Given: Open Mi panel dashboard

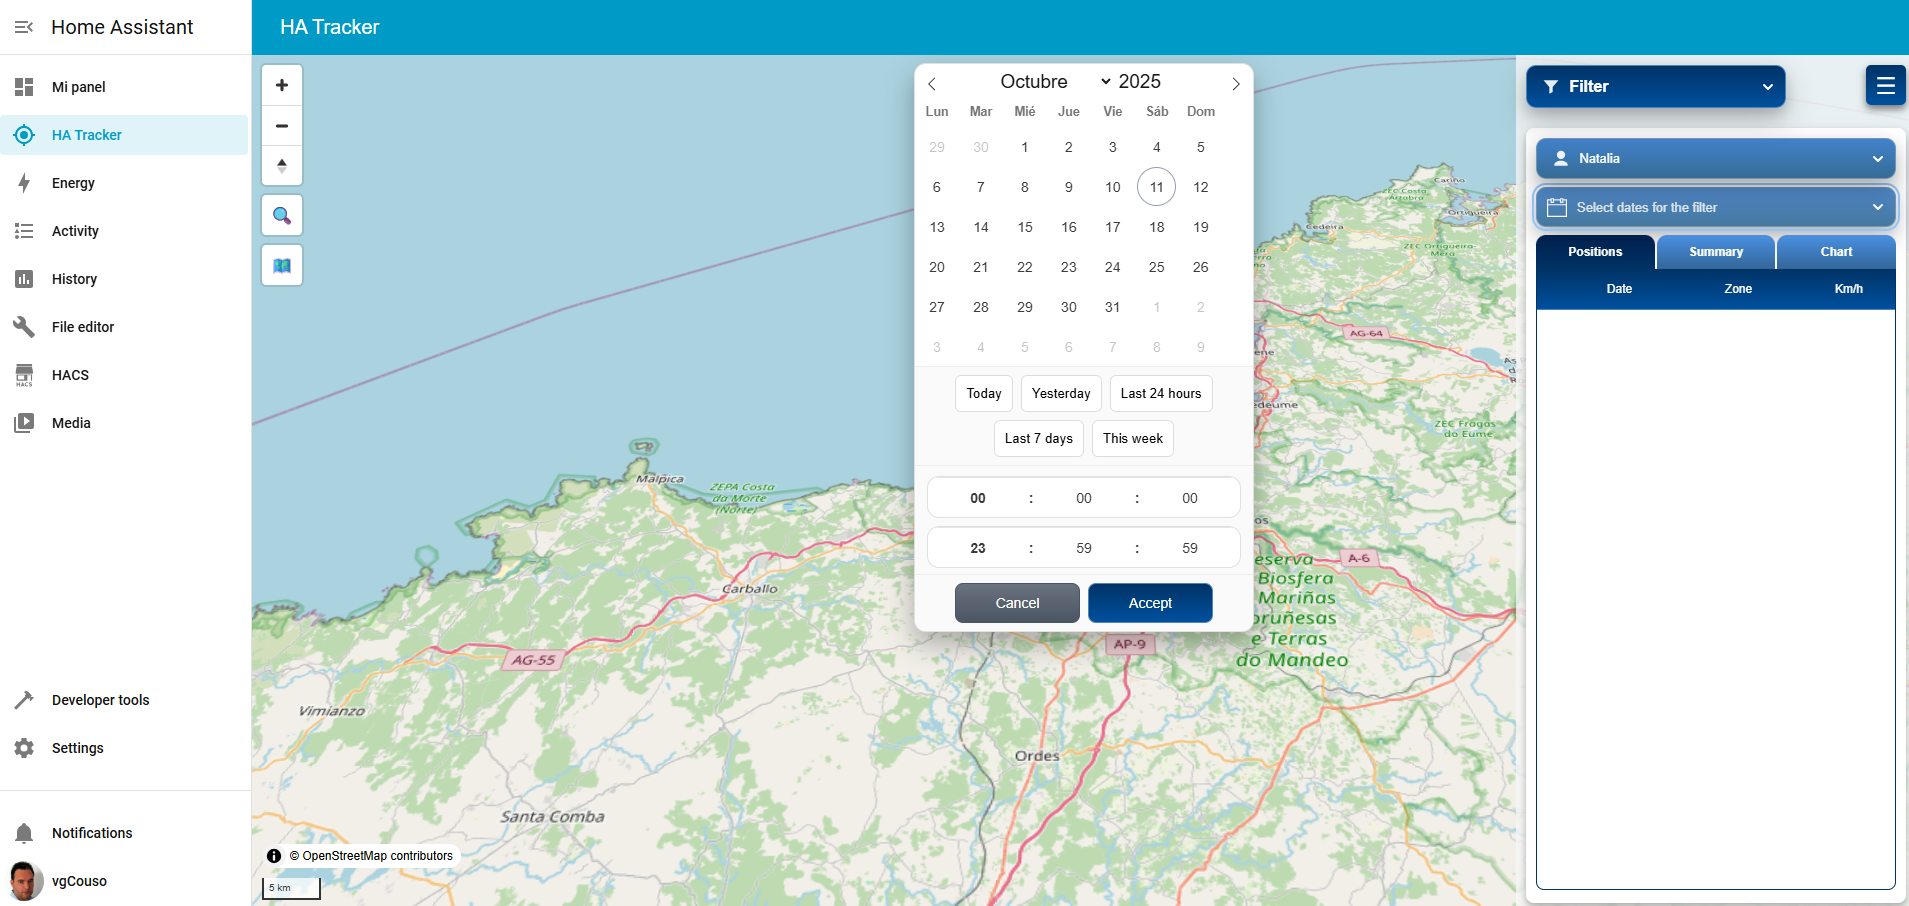Looking at the screenshot, I should click(x=125, y=87).
